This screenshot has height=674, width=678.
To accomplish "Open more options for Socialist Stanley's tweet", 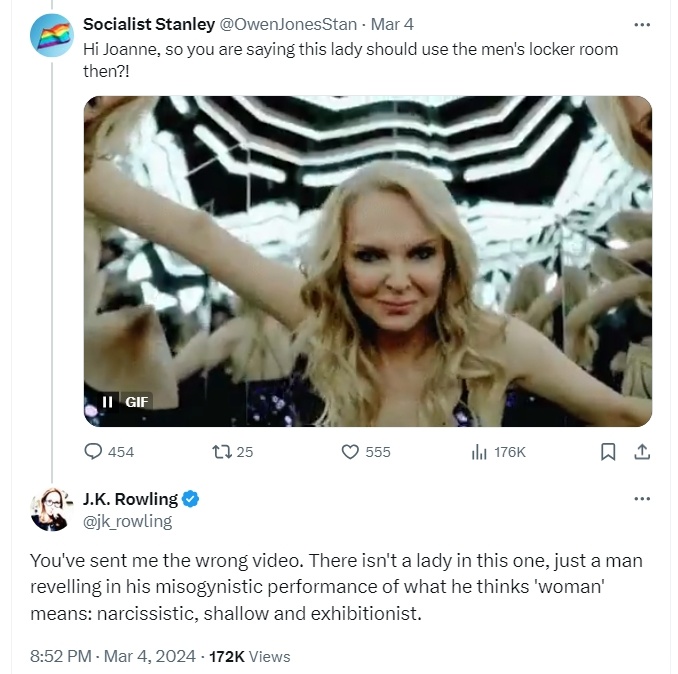I will point(642,23).
